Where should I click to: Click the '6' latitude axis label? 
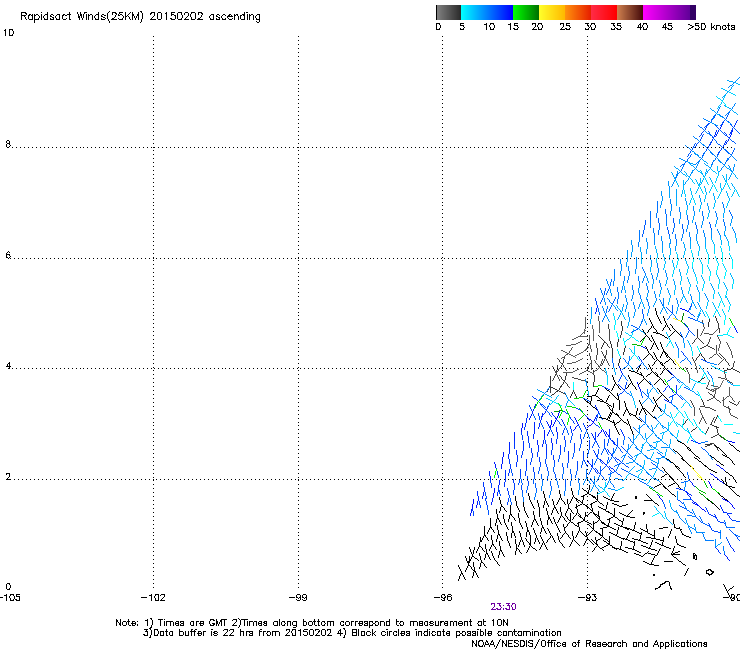[x=8, y=255]
